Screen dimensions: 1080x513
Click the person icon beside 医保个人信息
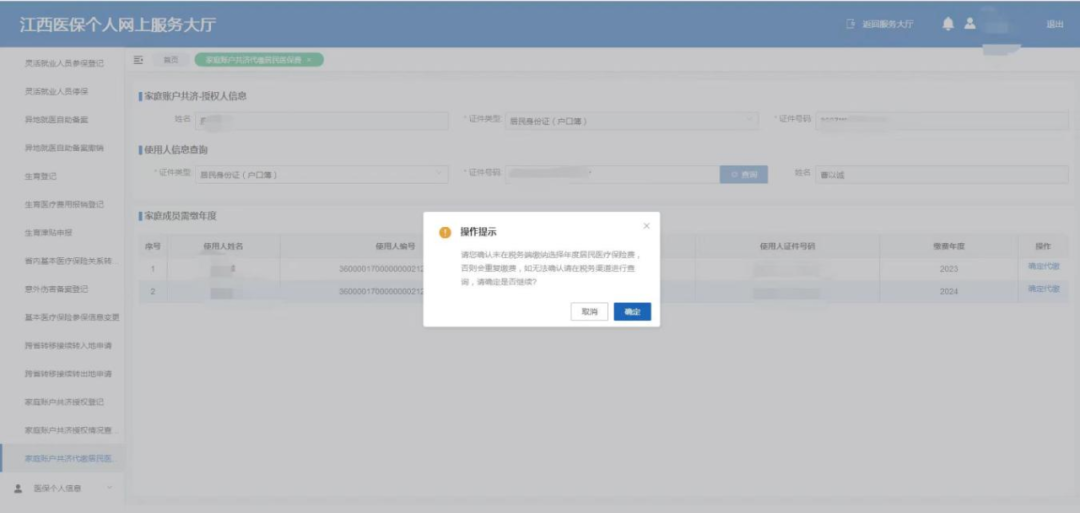(x=17, y=488)
